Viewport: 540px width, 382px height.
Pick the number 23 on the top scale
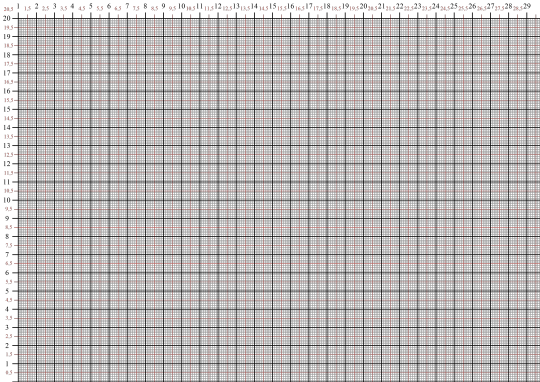point(417,6)
